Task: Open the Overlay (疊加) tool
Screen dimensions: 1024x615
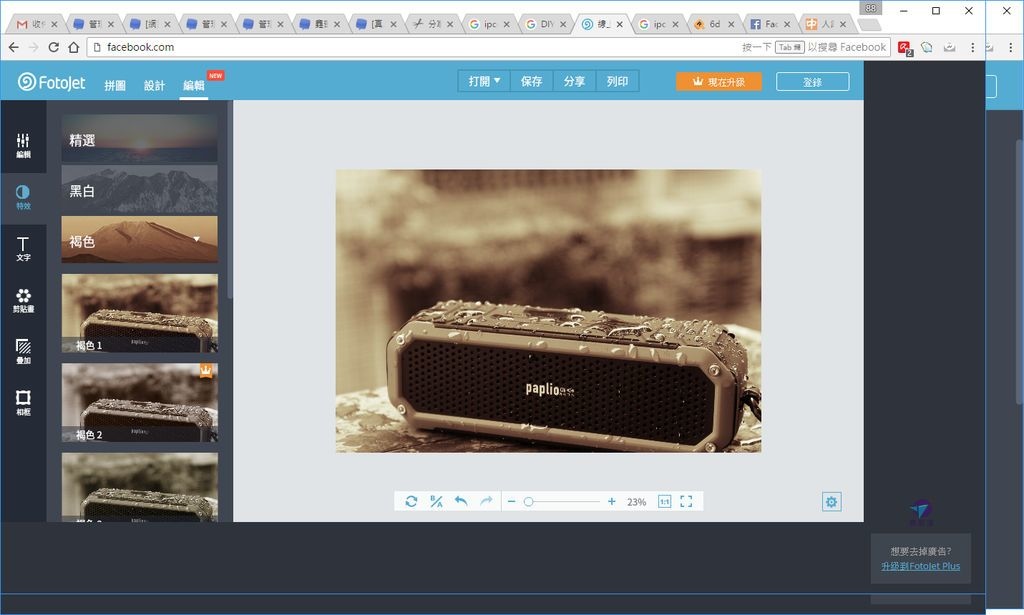Action: click(23, 351)
